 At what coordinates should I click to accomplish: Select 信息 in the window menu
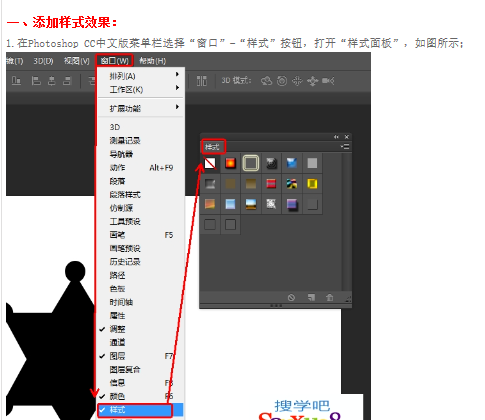140,383
